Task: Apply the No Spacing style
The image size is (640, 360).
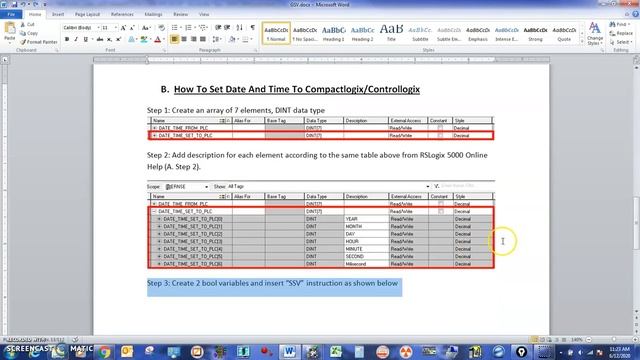Action: pyautogui.click(x=305, y=33)
